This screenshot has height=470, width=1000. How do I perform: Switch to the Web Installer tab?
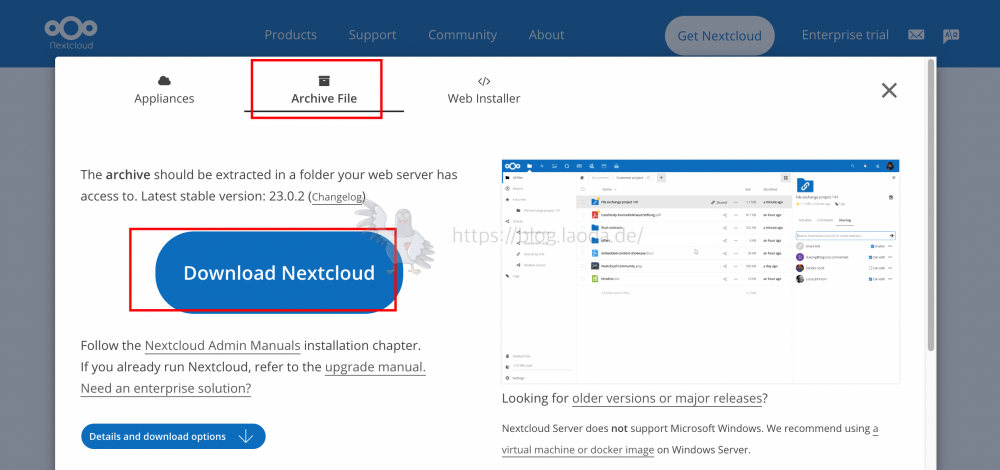coord(484,91)
